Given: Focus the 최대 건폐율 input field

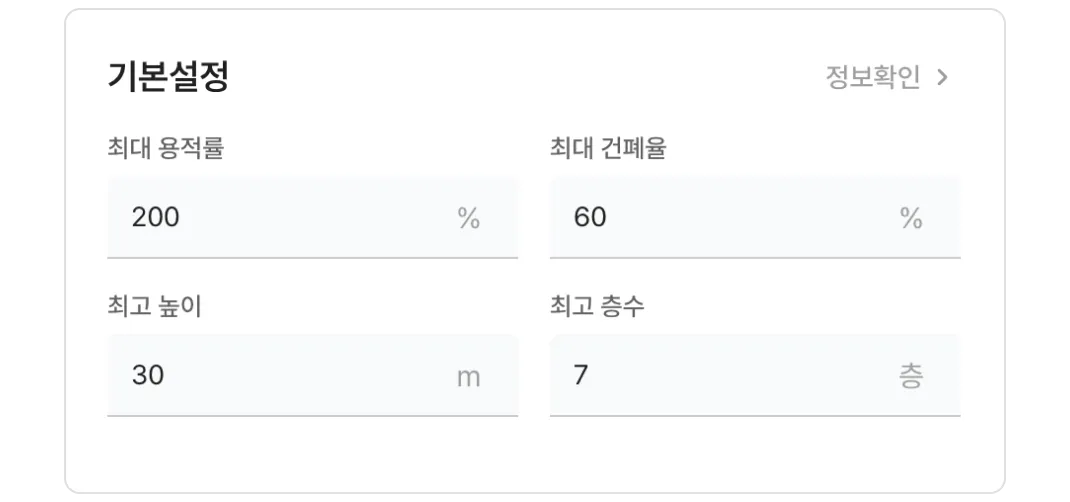Looking at the screenshot, I should pyautogui.click(x=755, y=218).
